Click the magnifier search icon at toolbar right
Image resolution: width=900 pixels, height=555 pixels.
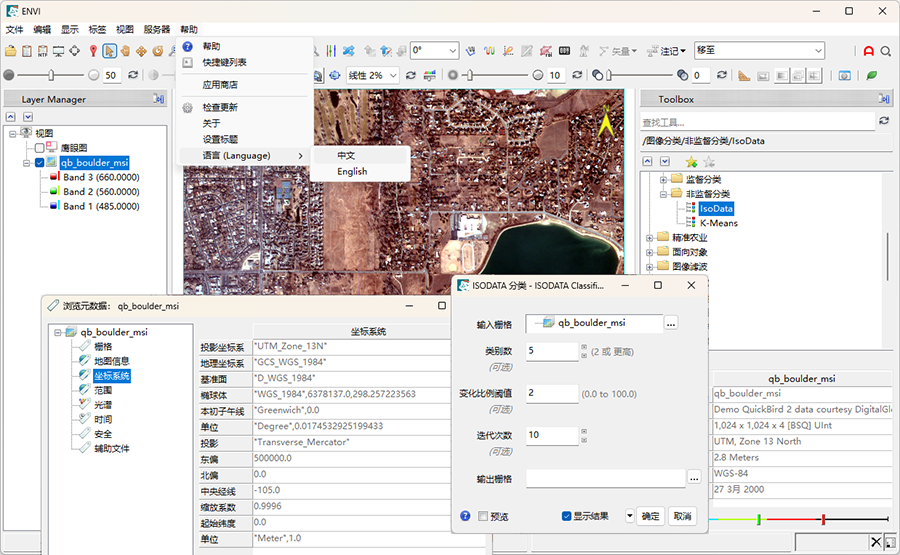point(886,51)
